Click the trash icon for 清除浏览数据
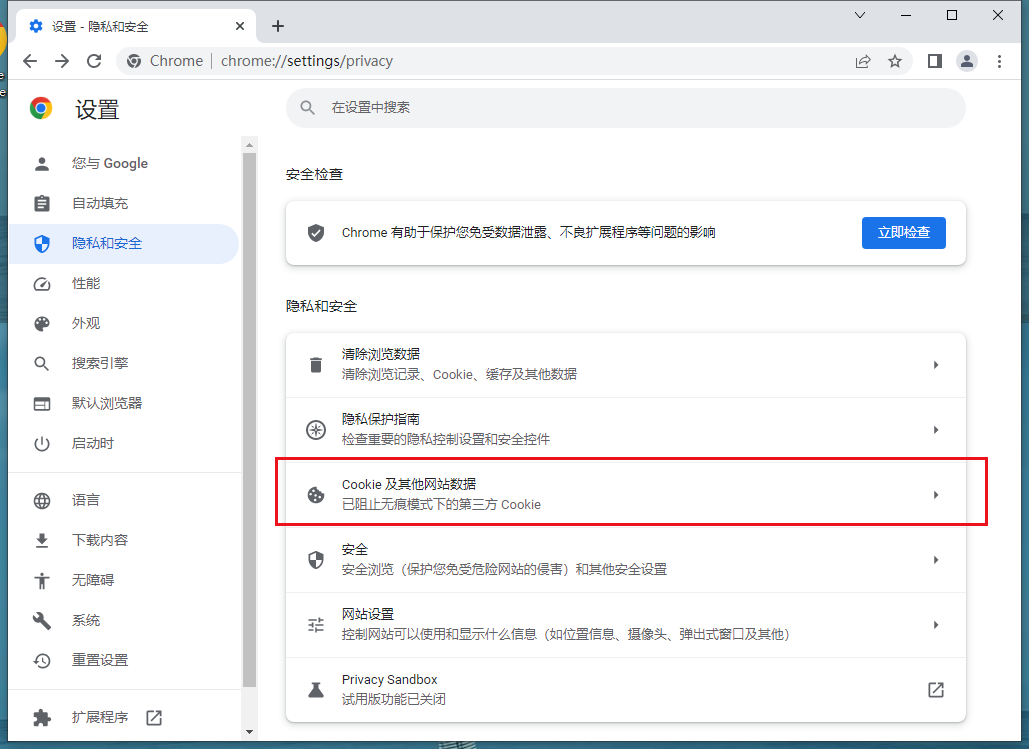 click(316, 364)
